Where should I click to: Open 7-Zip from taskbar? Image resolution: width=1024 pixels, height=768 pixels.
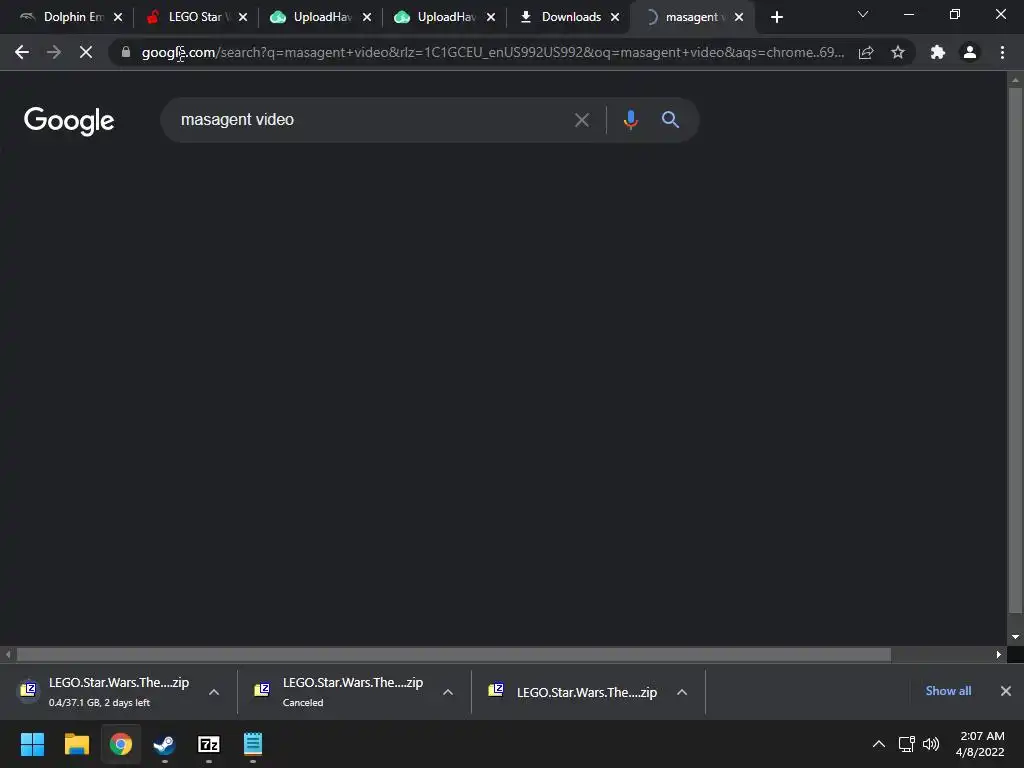coord(208,744)
